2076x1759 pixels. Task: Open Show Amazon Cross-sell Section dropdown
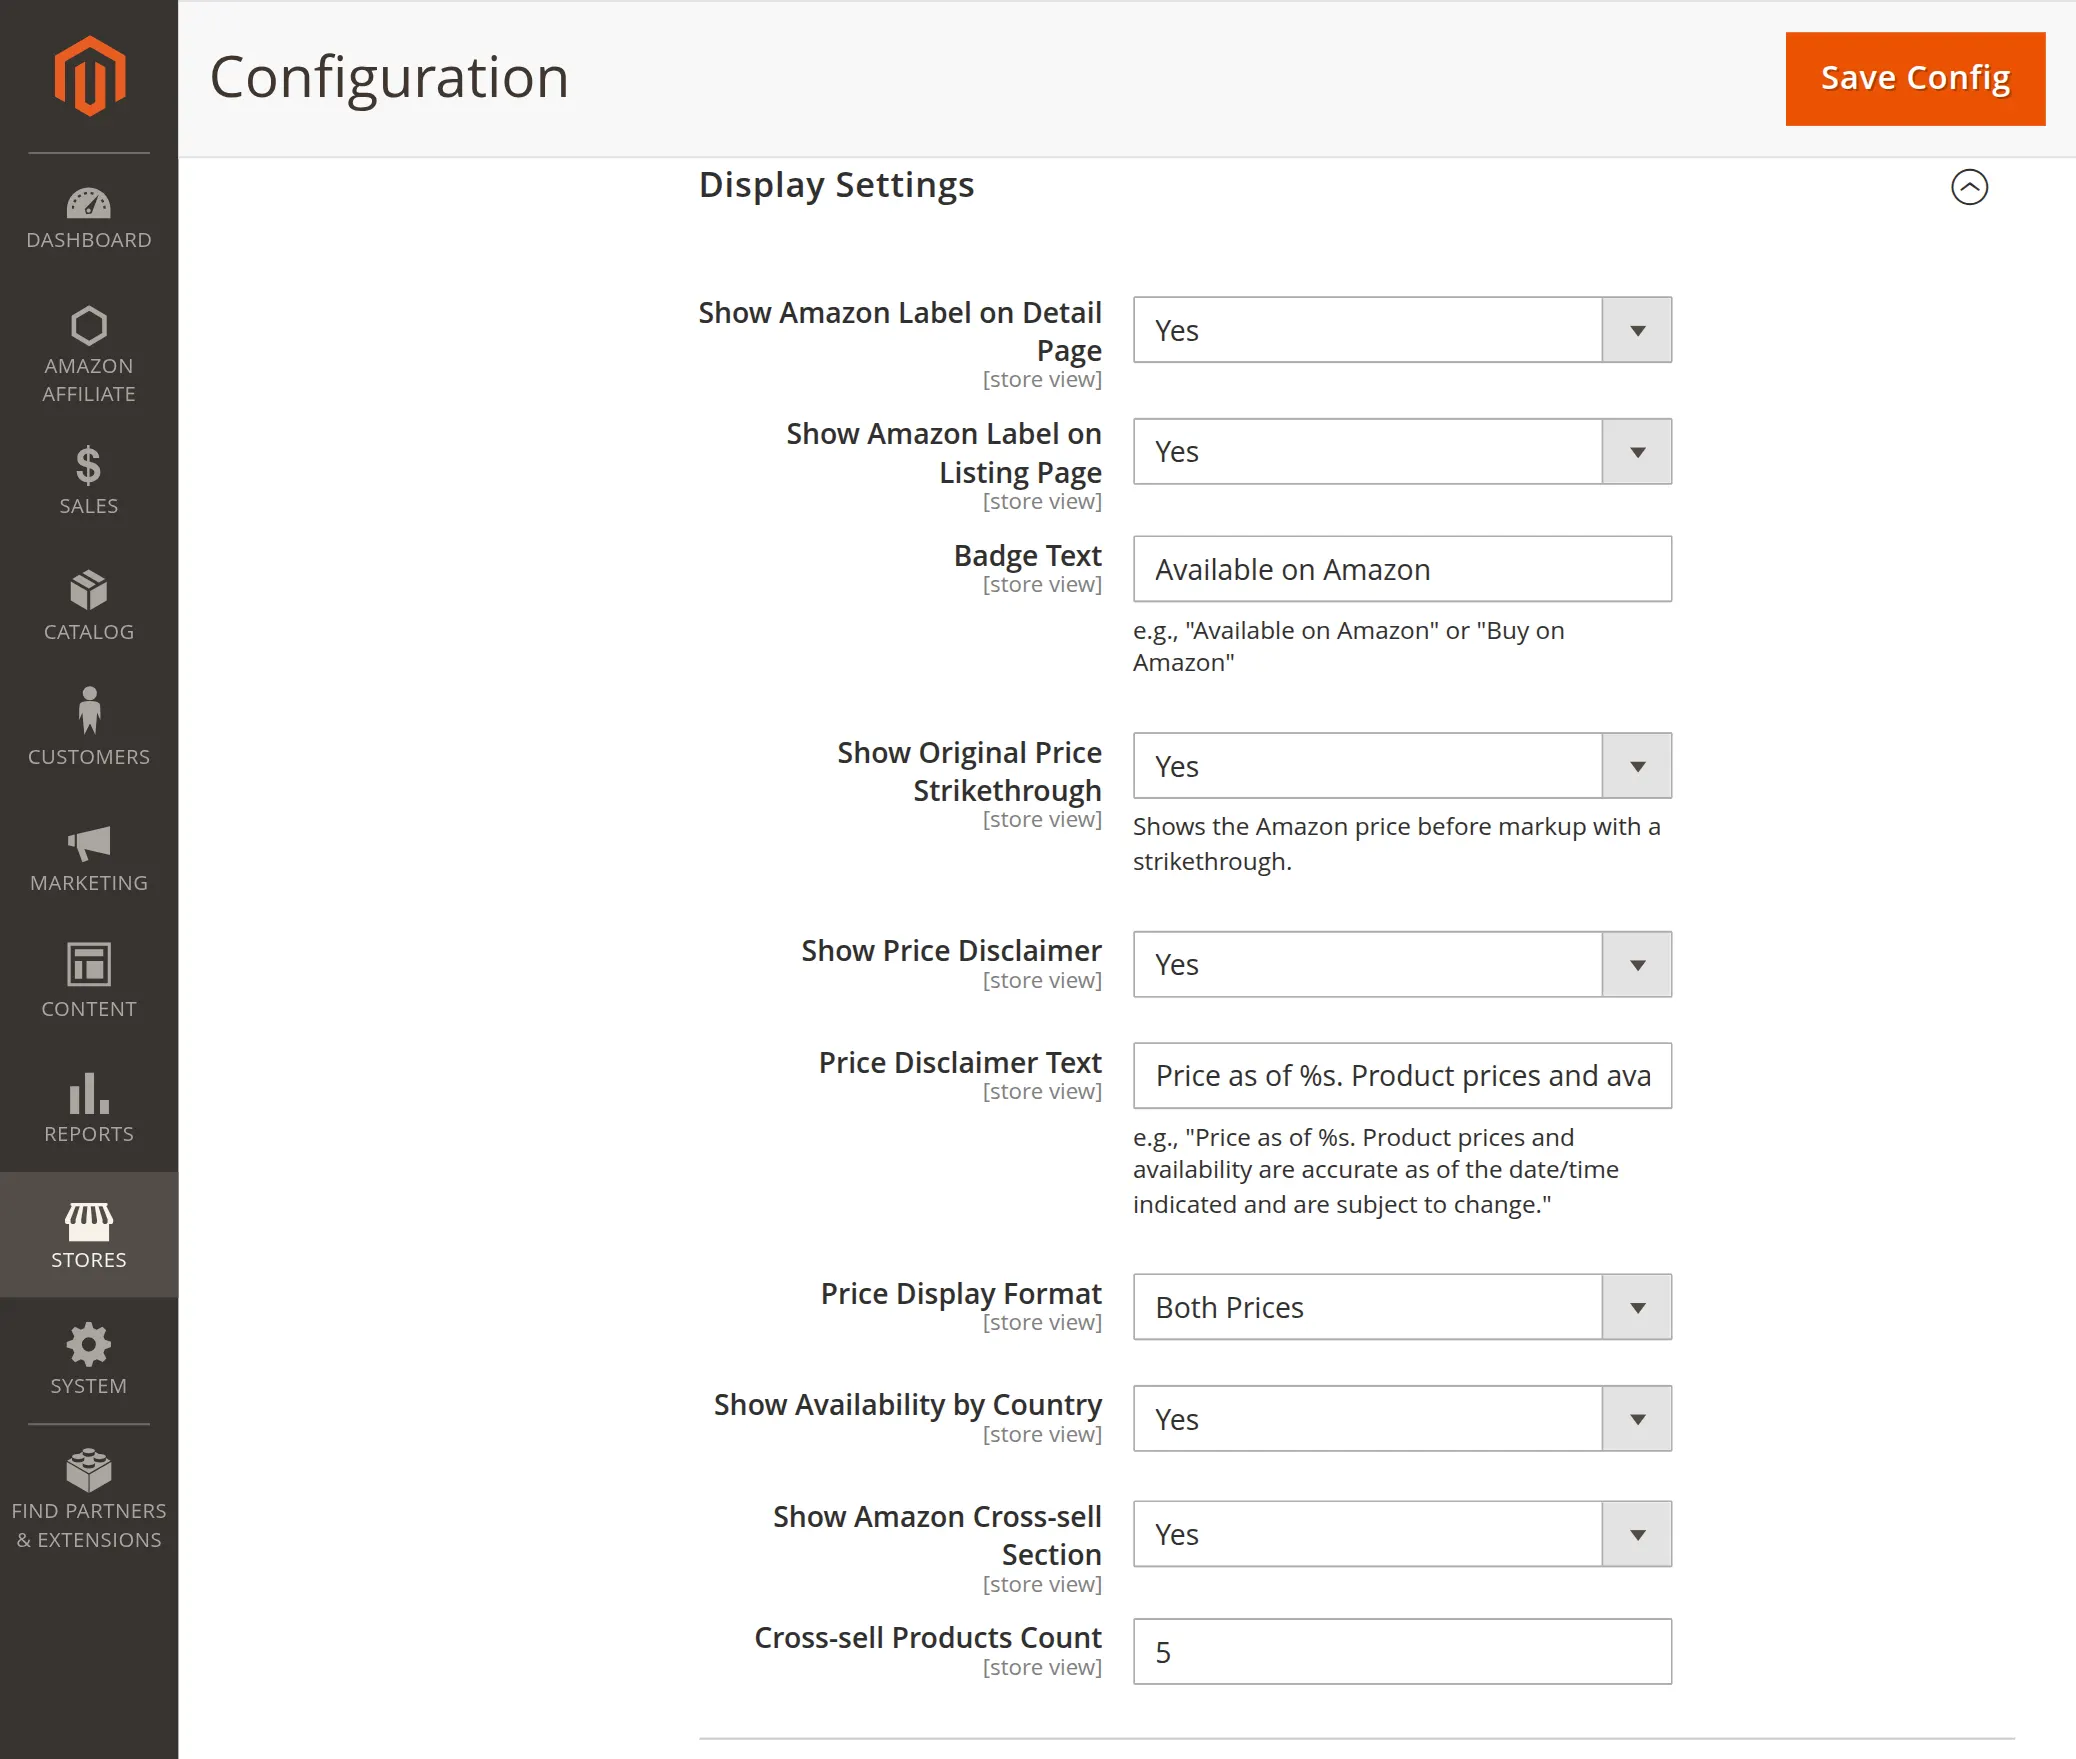[x=1402, y=1534]
